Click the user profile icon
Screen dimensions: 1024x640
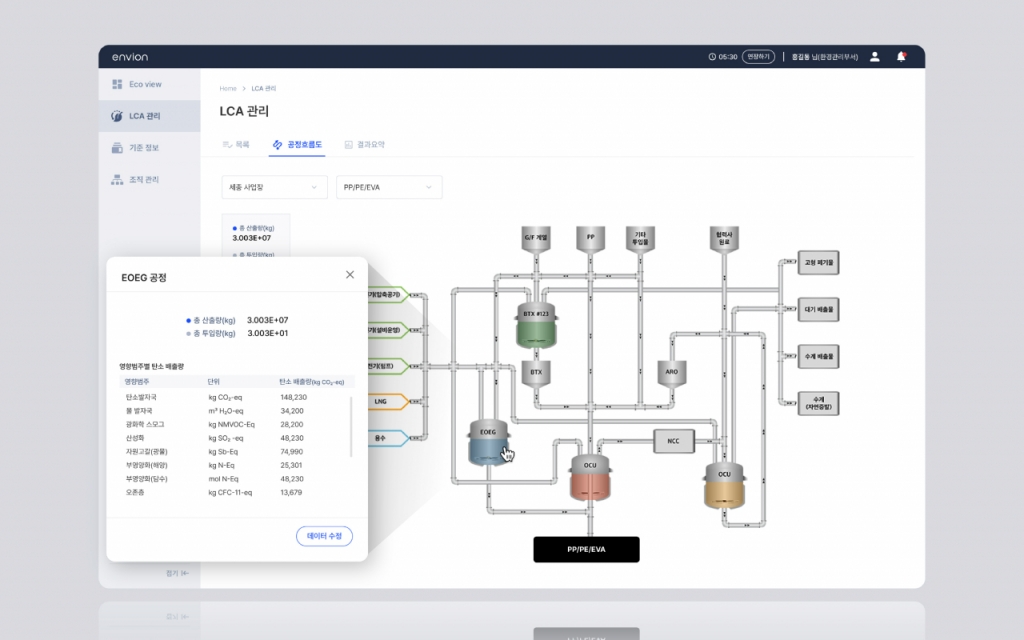875,57
